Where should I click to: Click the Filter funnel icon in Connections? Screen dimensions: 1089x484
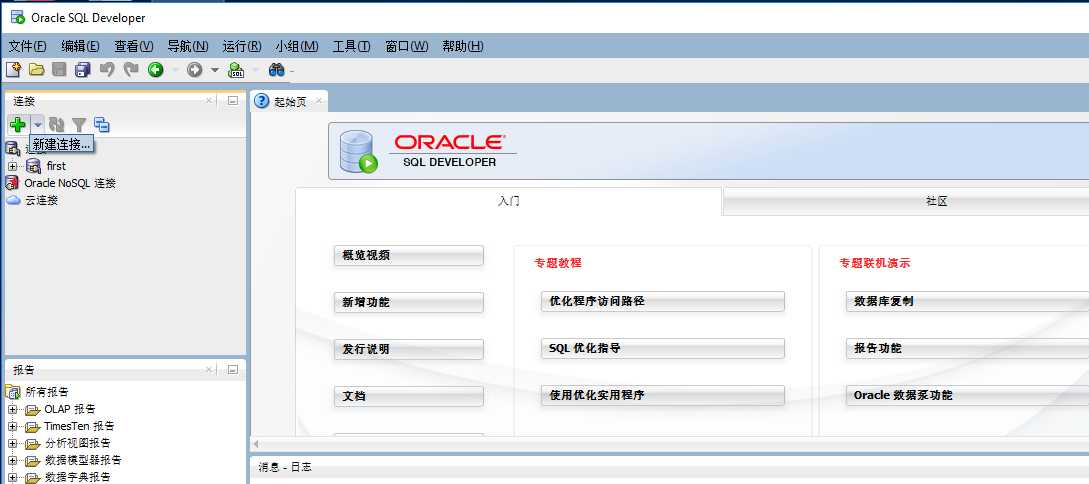coord(79,125)
